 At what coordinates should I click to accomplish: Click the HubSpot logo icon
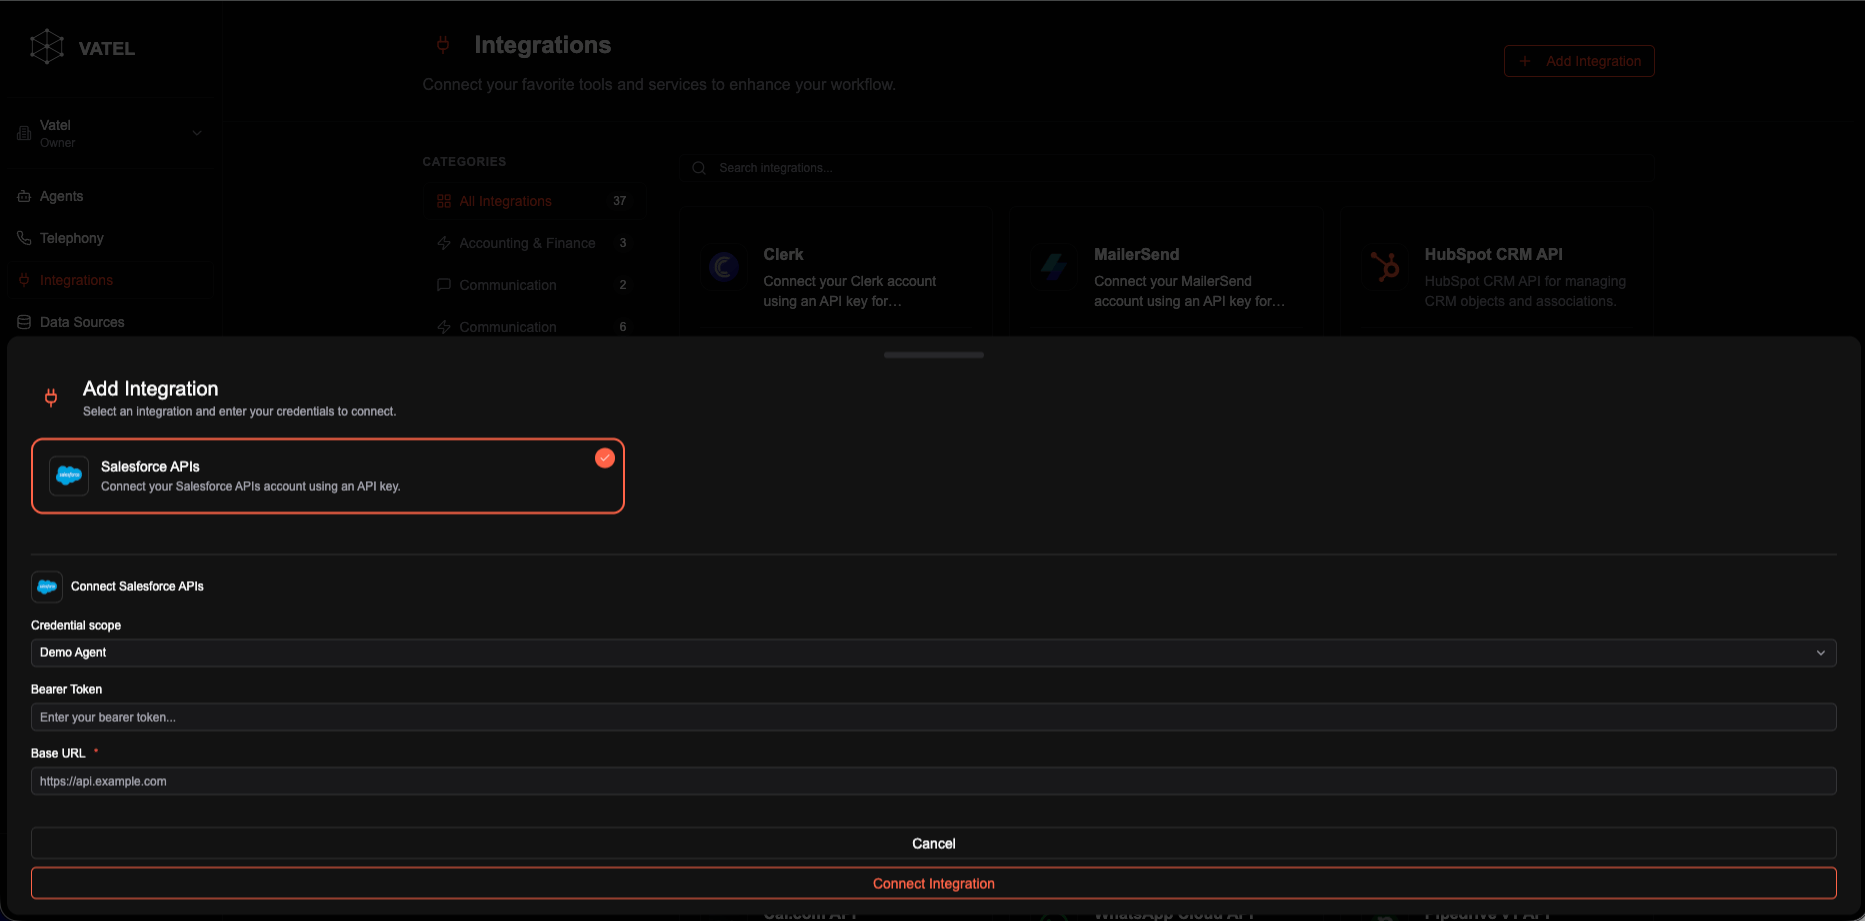point(1385,266)
